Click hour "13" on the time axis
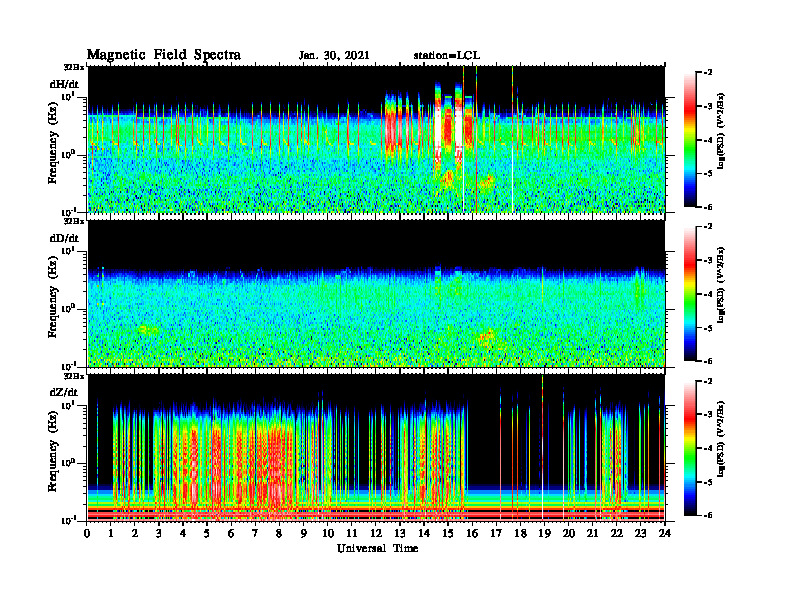The image size is (792, 612). point(400,533)
